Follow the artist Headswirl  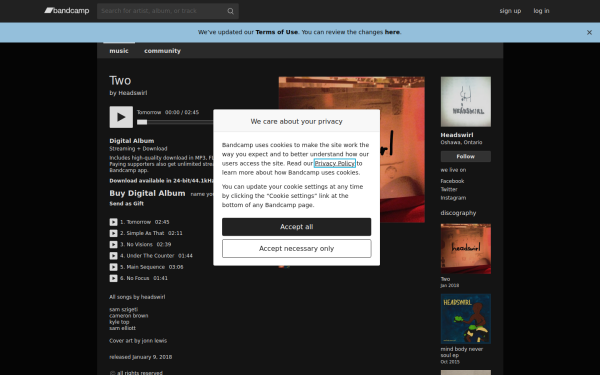point(466,157)
